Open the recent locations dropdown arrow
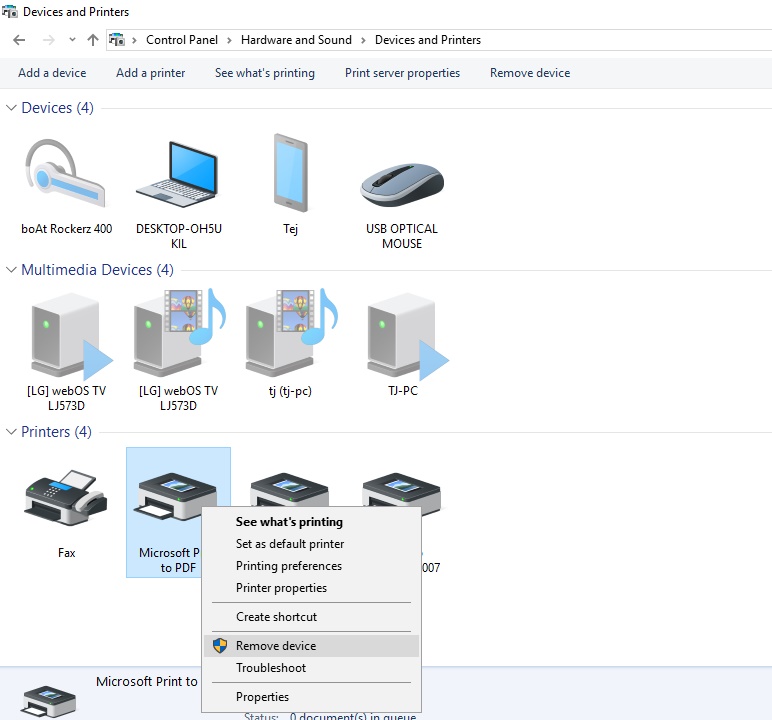Screen dimensions: 772x720 (x=72, y=40)
